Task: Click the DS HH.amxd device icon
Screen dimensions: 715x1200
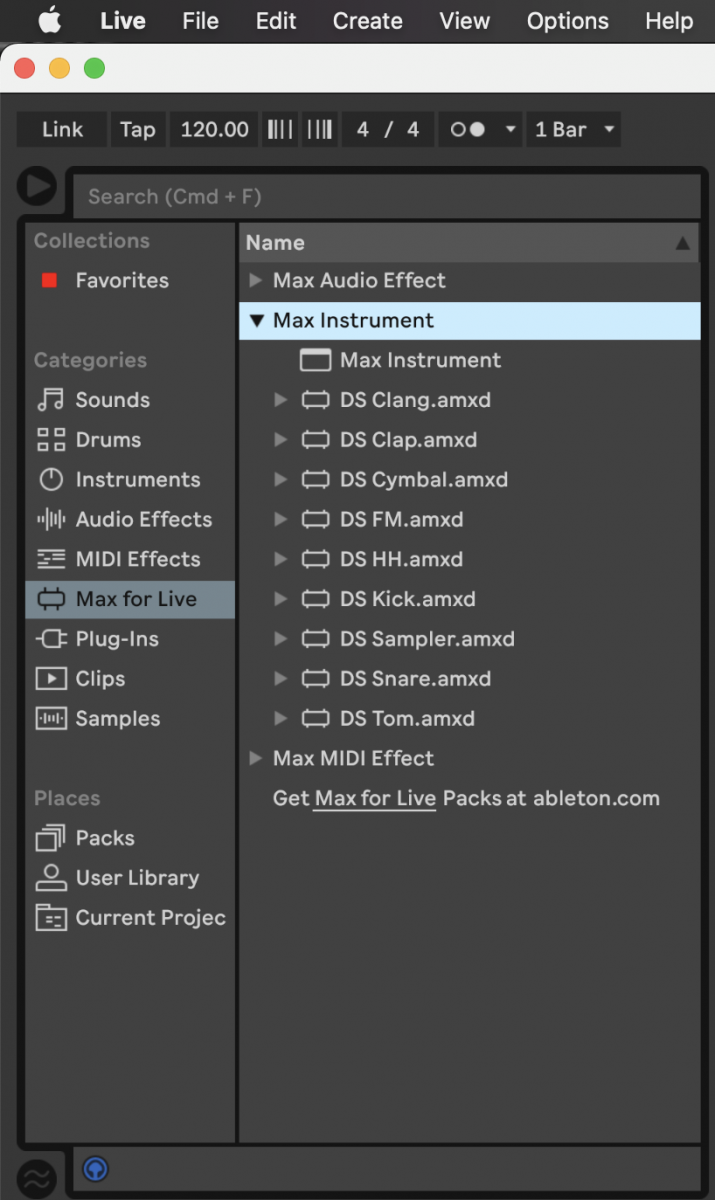Action: pos(315,560)
